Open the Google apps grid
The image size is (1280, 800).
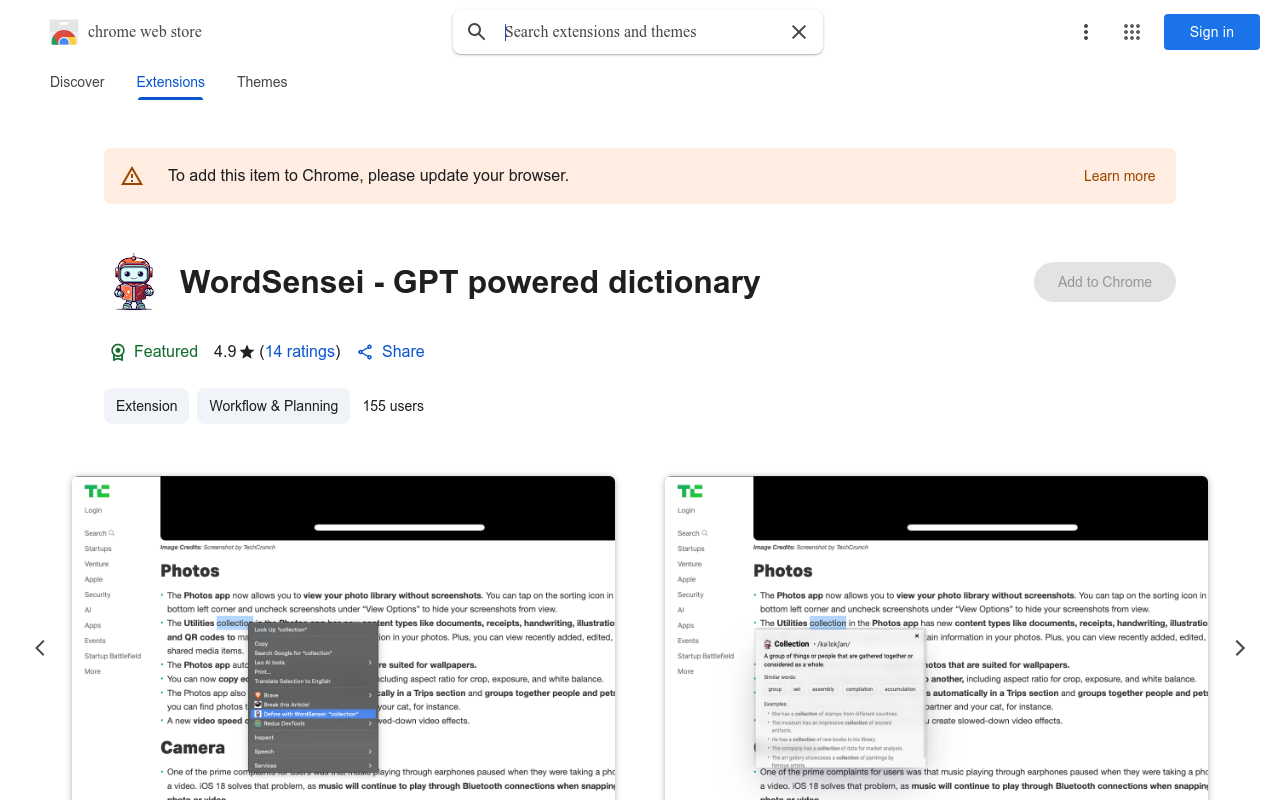pyautogui.click(x=1132, y=32)
